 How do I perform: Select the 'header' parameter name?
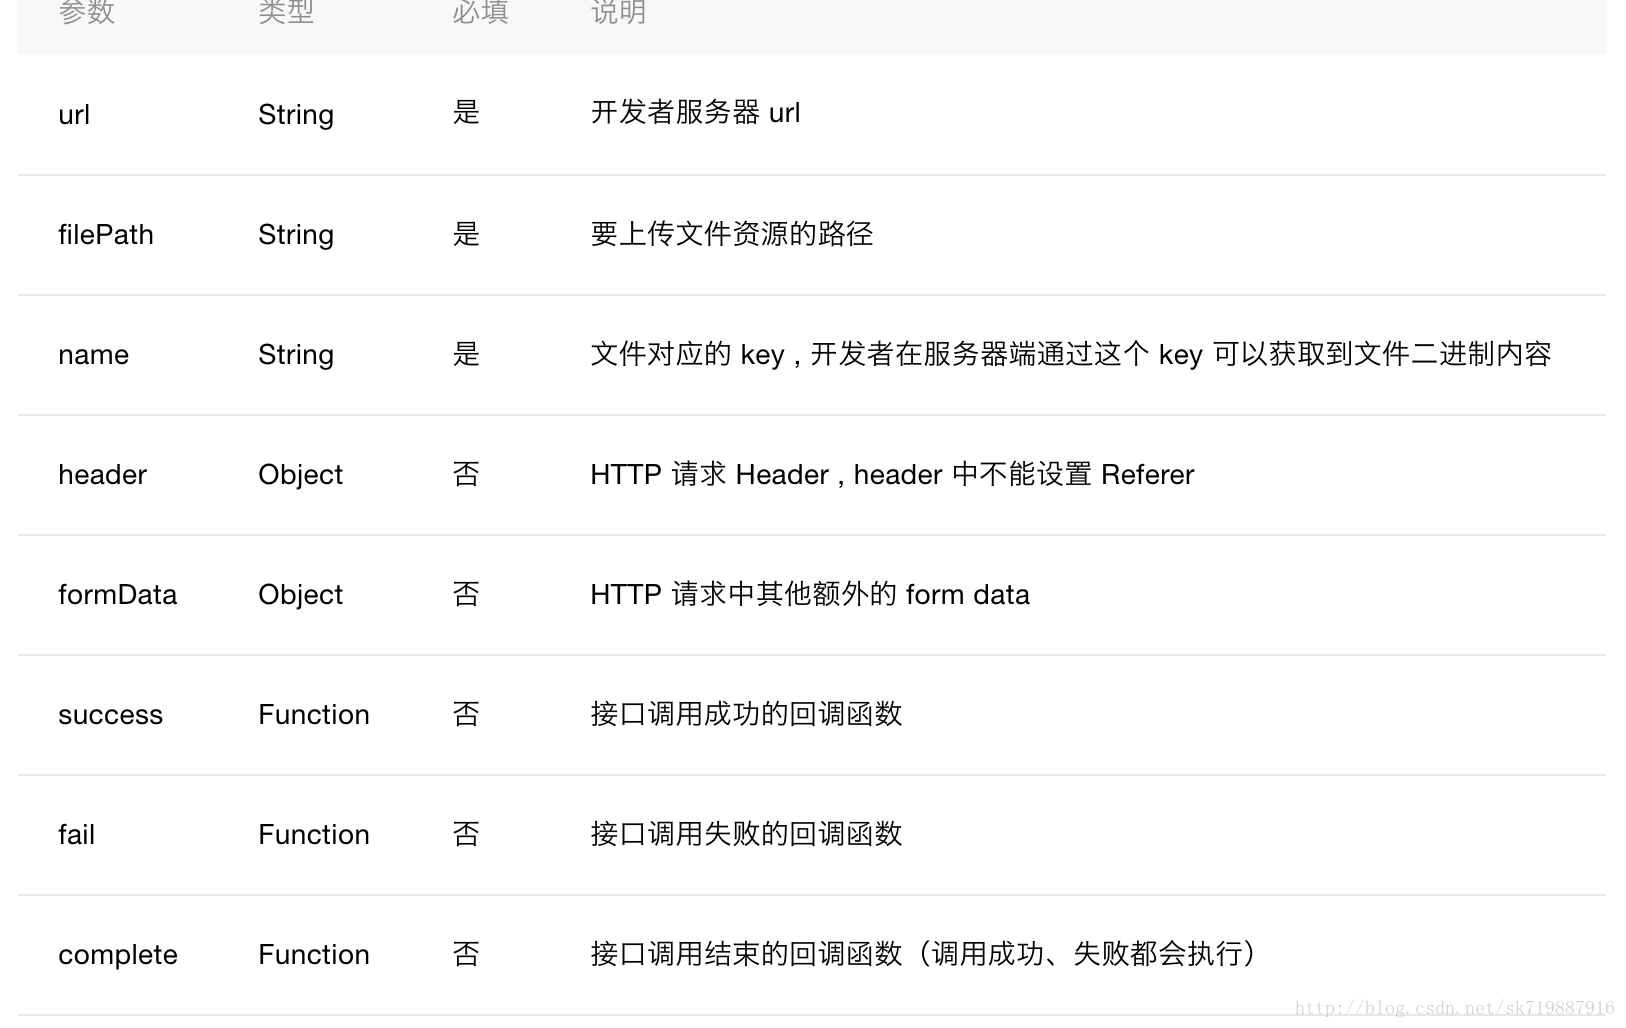[102, 475]
